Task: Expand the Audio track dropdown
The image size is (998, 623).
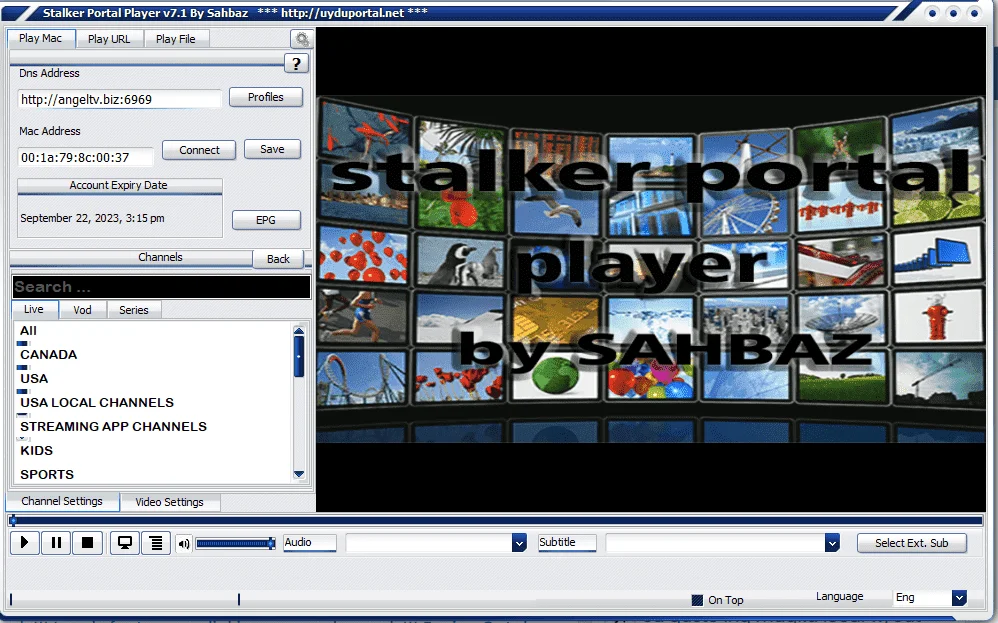Action: (519, 543)
